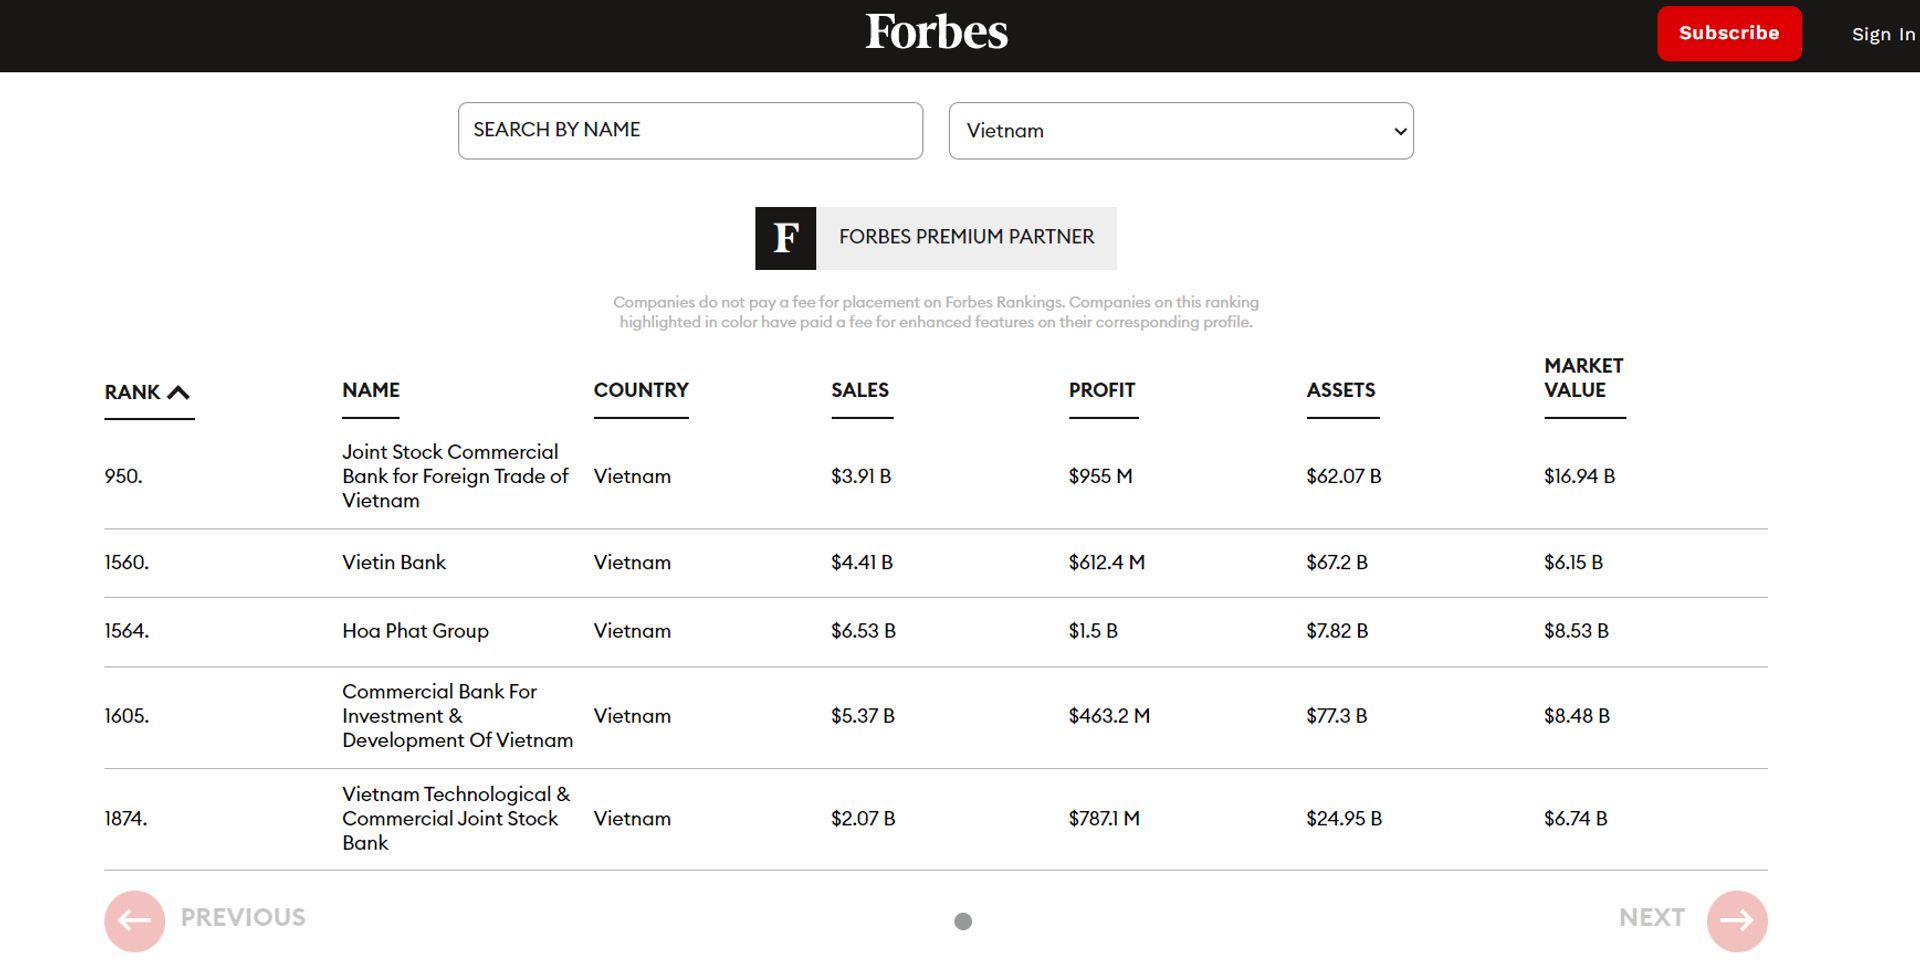The height and width of the screenshot is (974, 1920).
Task: Open the Sign In link
Action: pyautogui.click(x=1883, y=34)
